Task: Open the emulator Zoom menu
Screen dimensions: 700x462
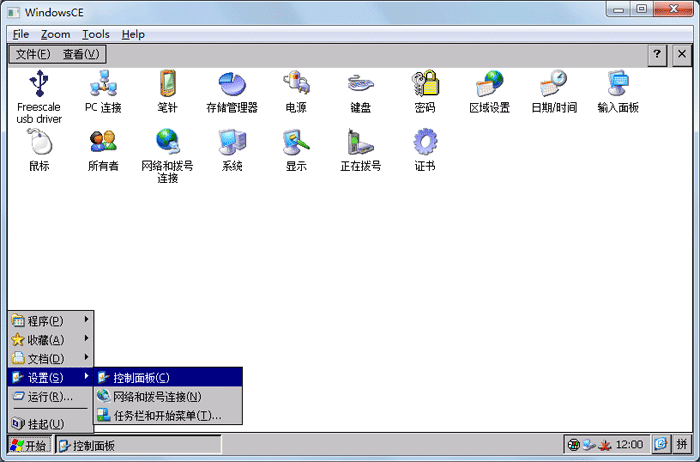Action: coord(55,34)
